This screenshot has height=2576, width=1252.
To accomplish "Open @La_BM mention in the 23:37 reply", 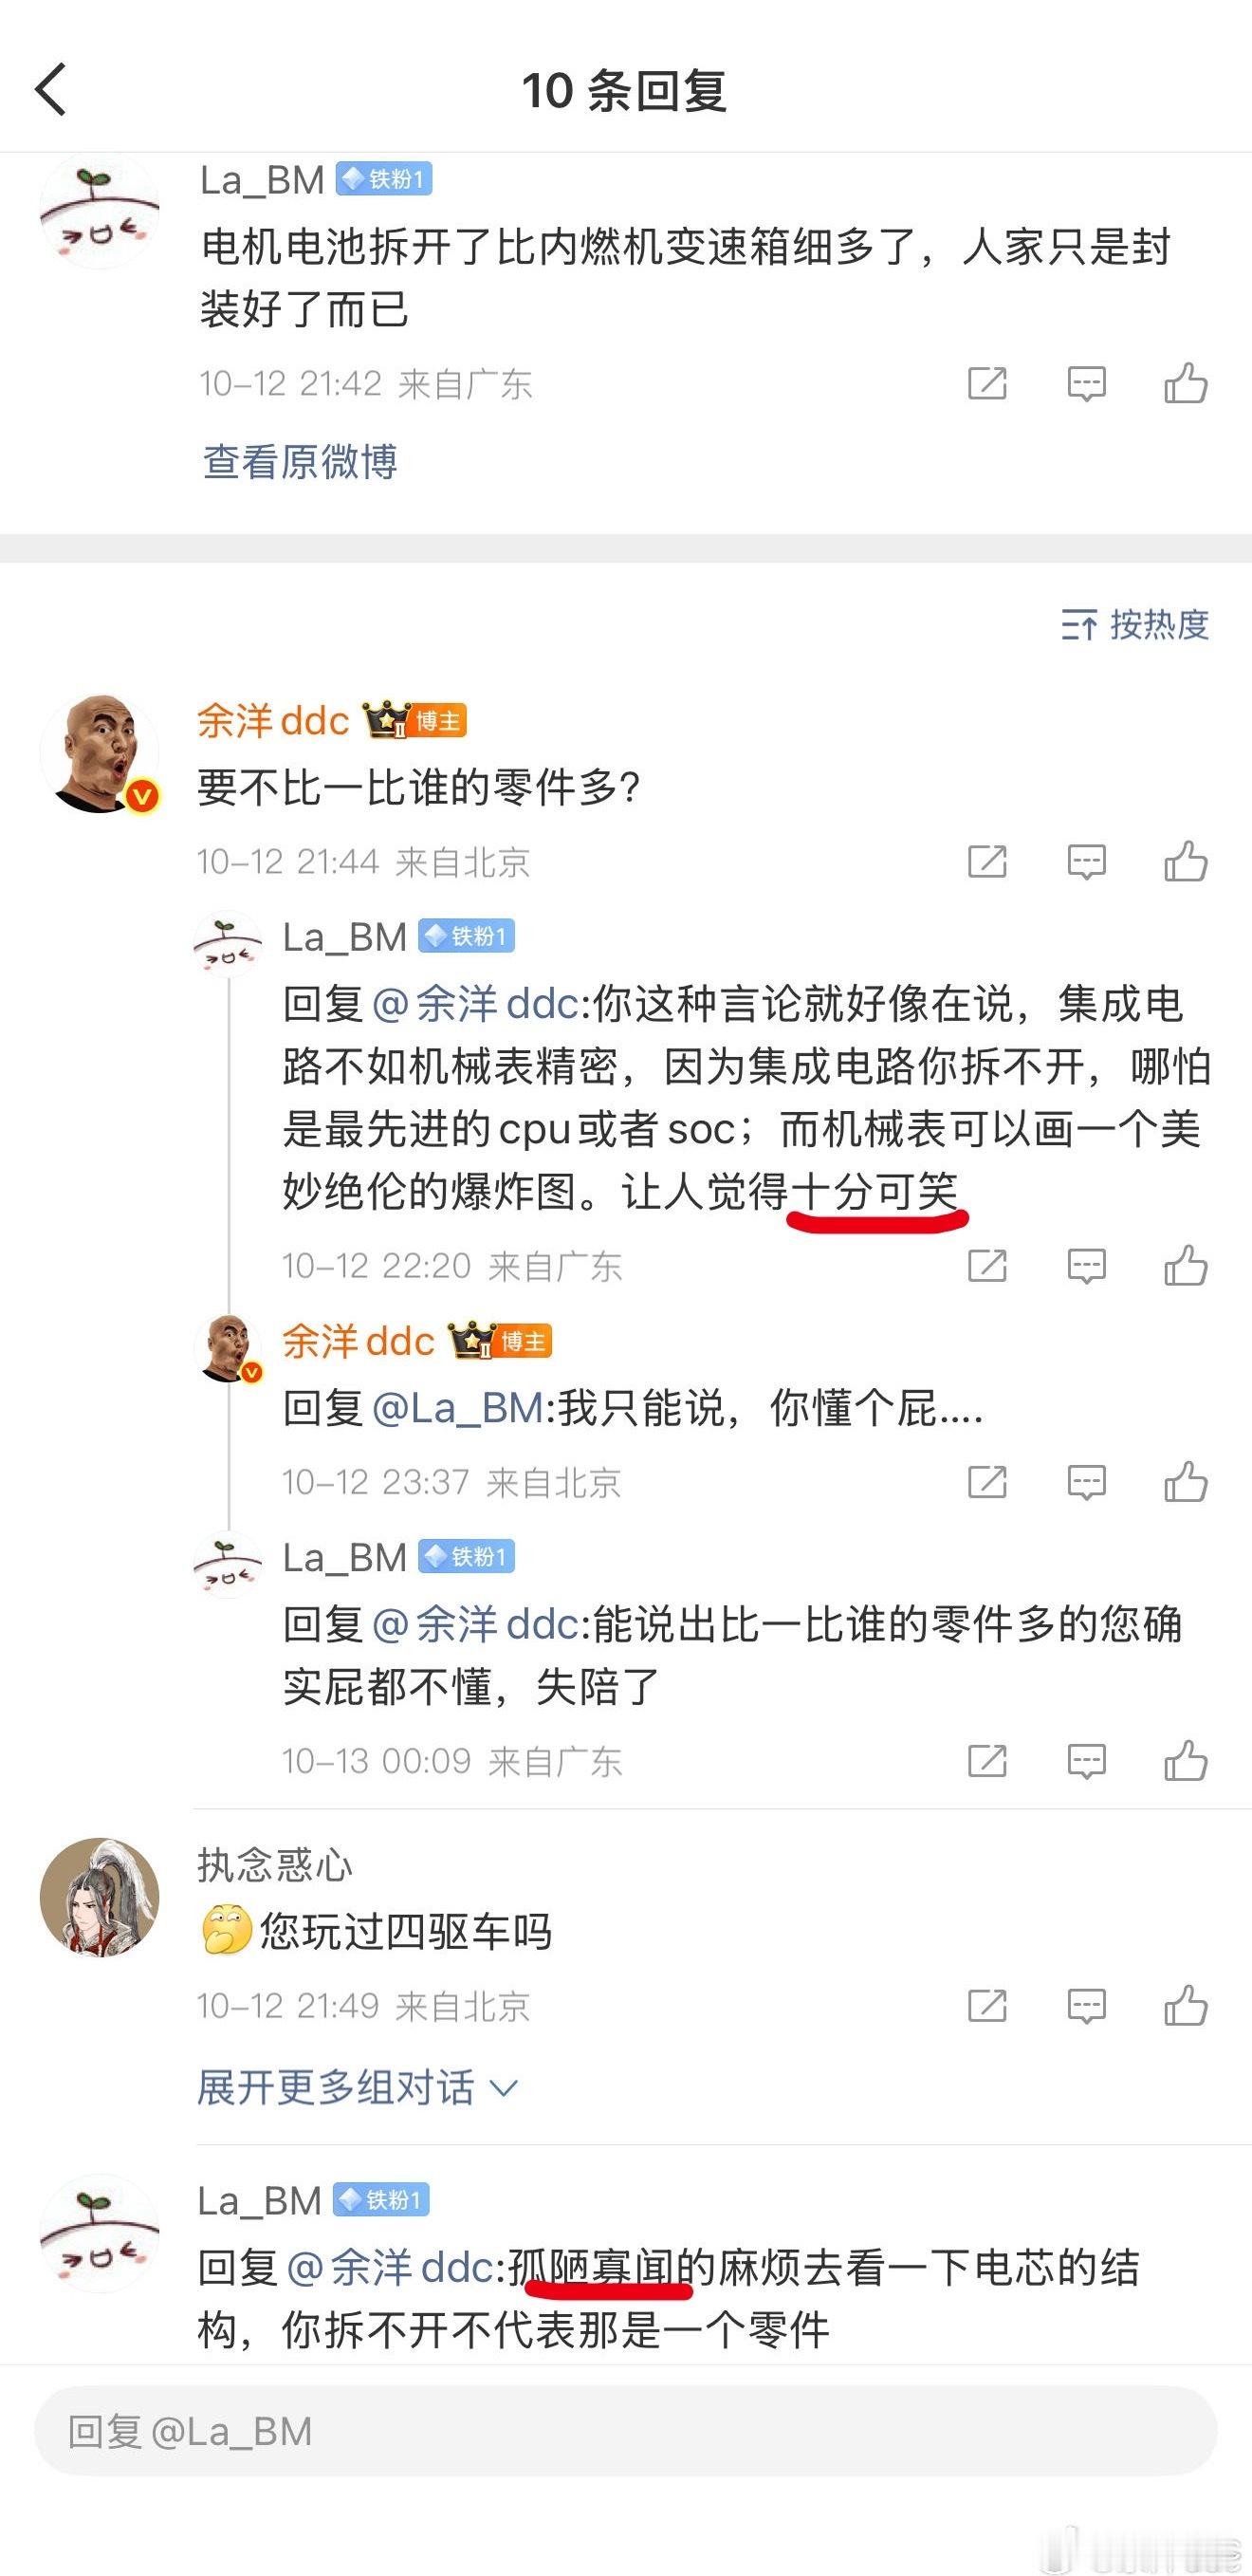I will 457,1408.
